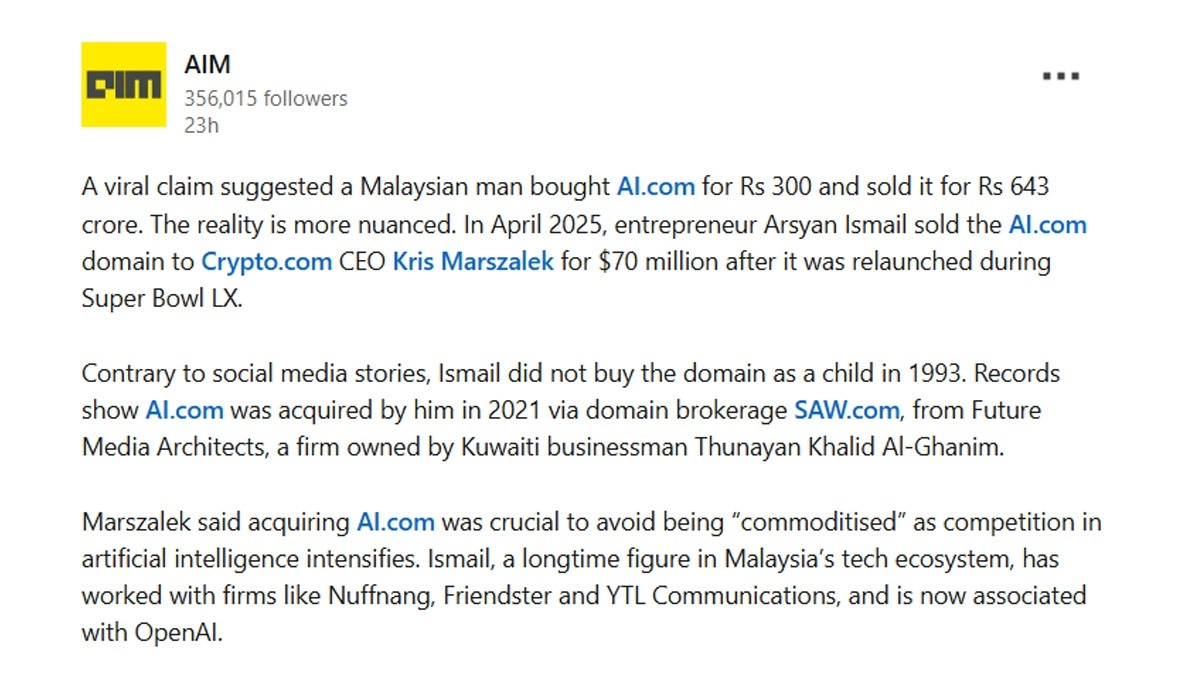Click the 356,015 followers count
The image size is (1200, 675).
click(x=265, y=98)
